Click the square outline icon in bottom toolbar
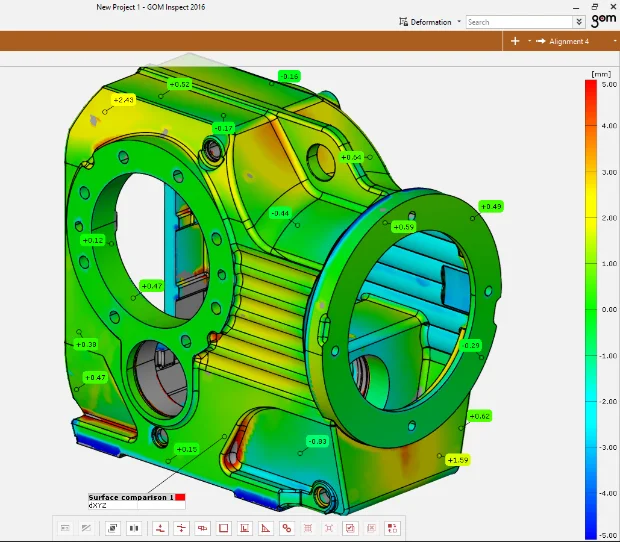Screen dimensions: 620x542 pos(223,527)
